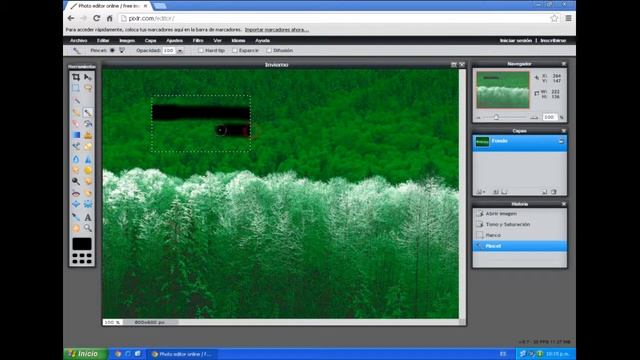
Task: Open the Idioma menu
Action: coord(238,40)
